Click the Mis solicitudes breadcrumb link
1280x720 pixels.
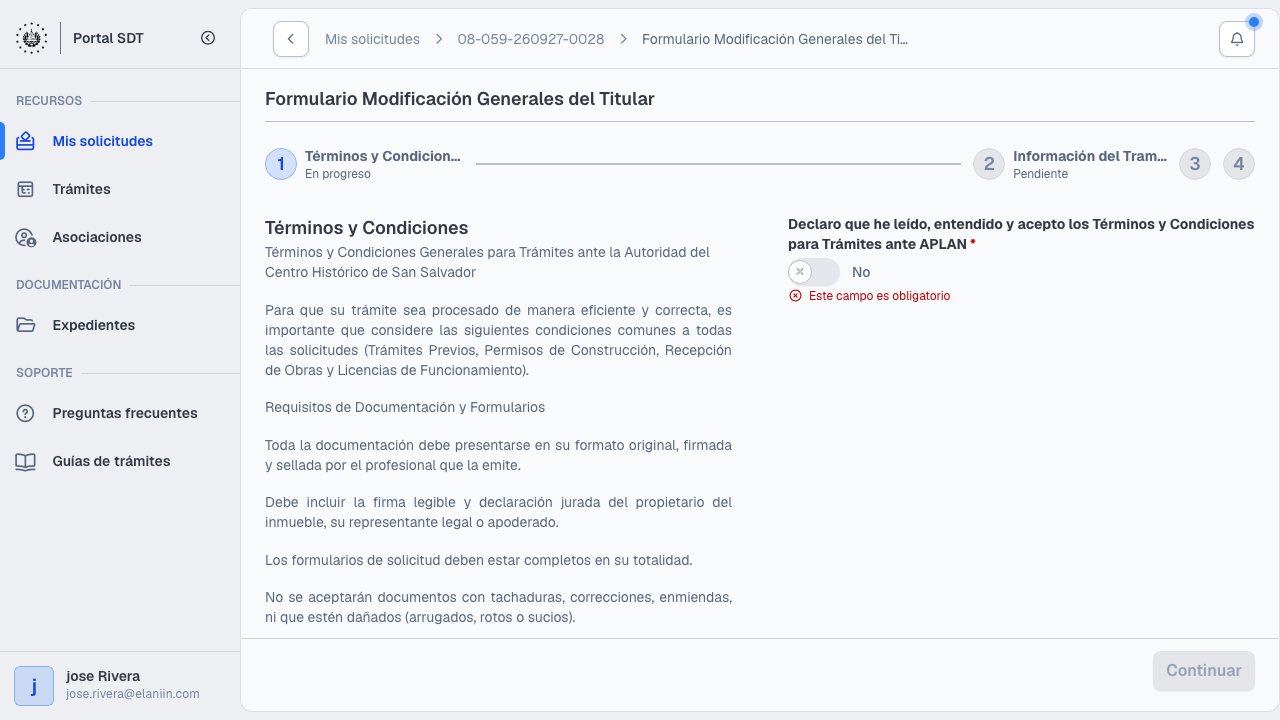pyautogui.click(x=372, y=39)
